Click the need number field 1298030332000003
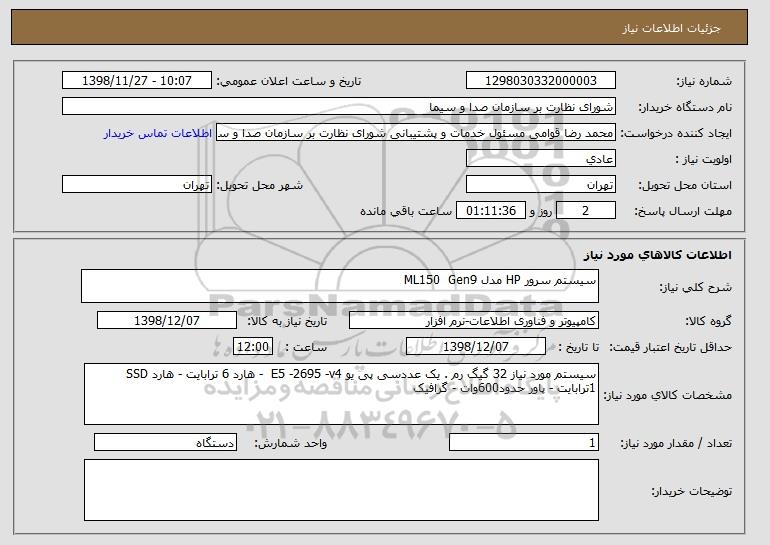Screen dimensions: 770x545 coord(541,81)
